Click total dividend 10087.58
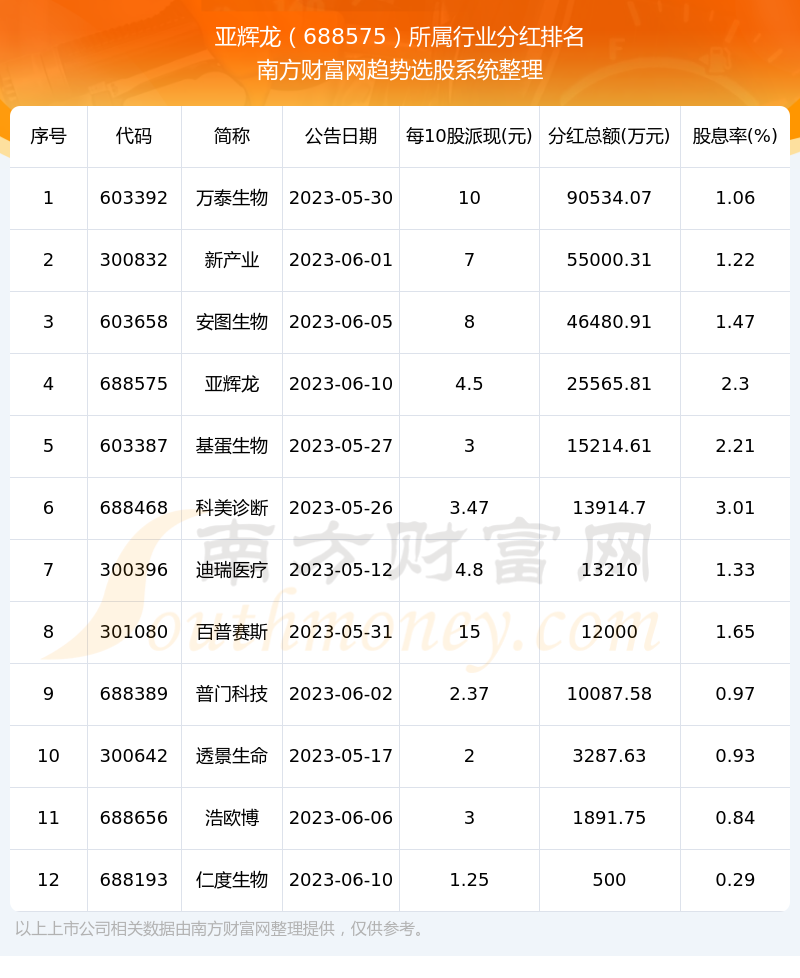Image resolution: width=800 pixels, height=978 pixels. coord(609,694)
